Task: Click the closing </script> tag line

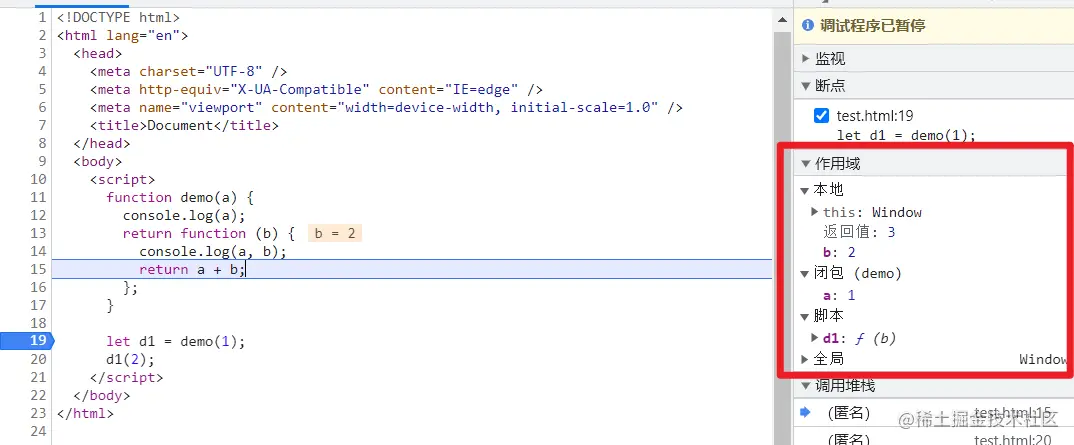Action: [x=127, y=377]
